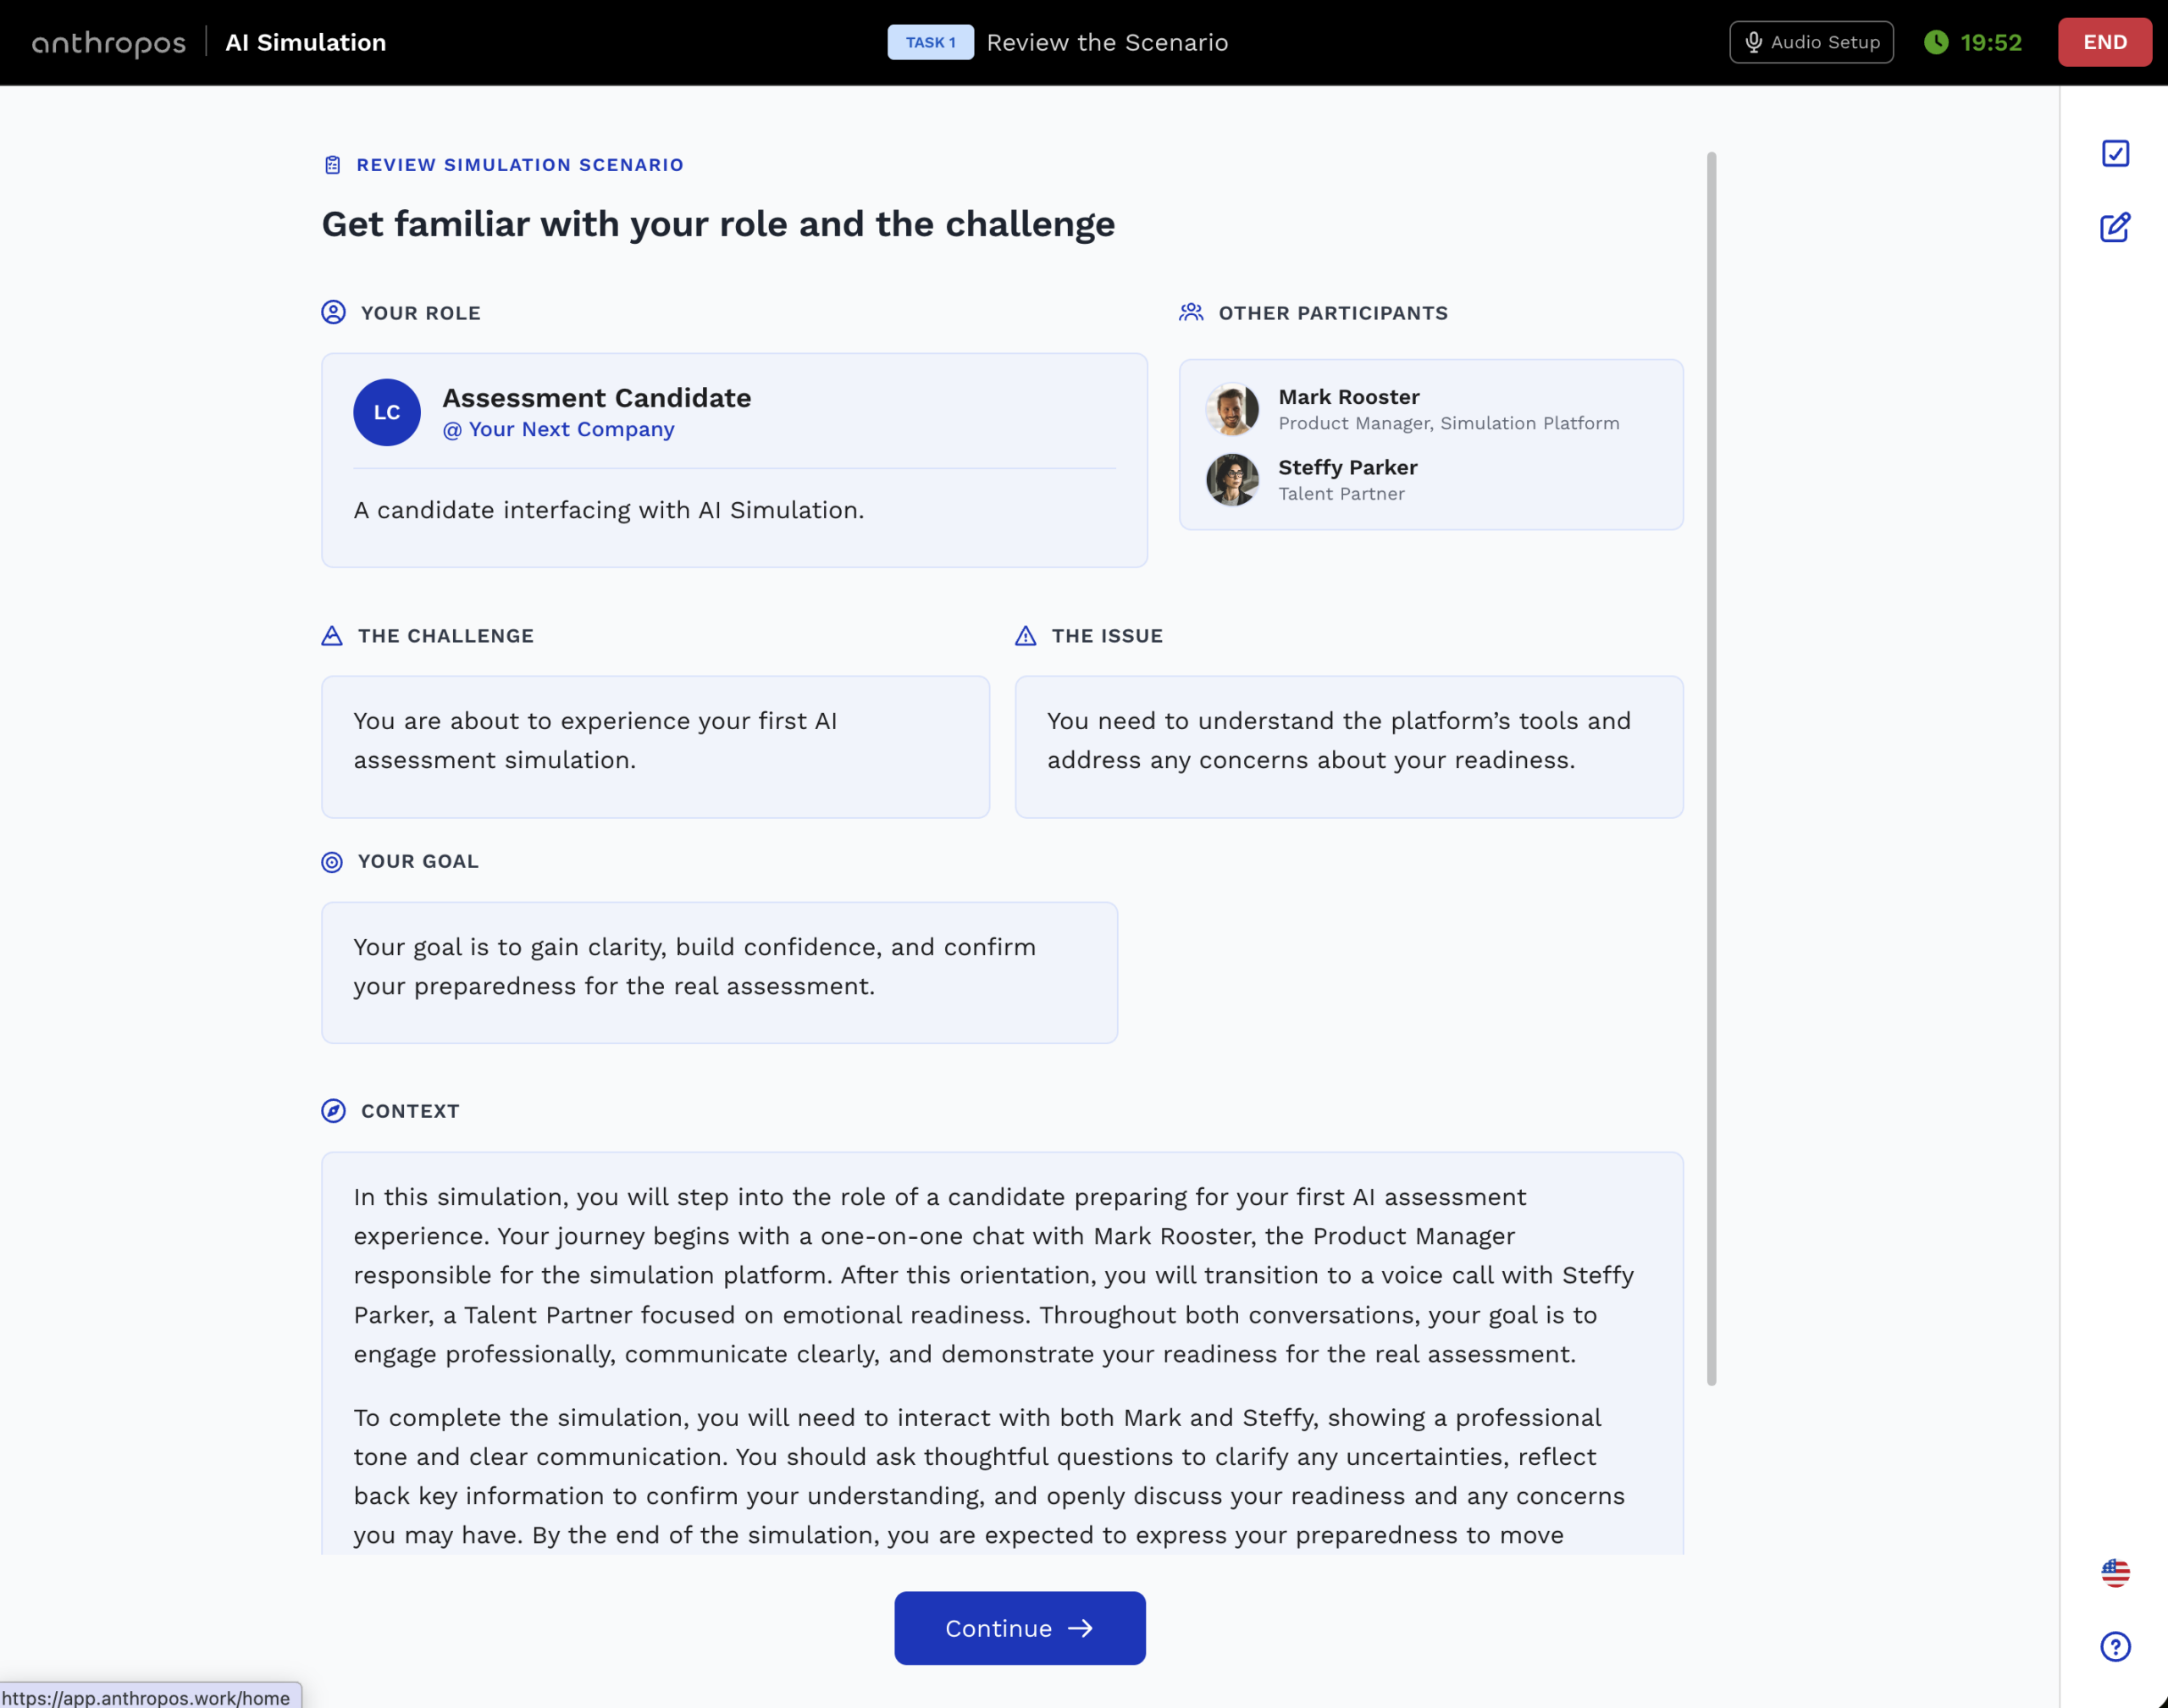End the simulation with END button
Viewport: 2168px width, 1708px height.
(x=2105, y=42)
